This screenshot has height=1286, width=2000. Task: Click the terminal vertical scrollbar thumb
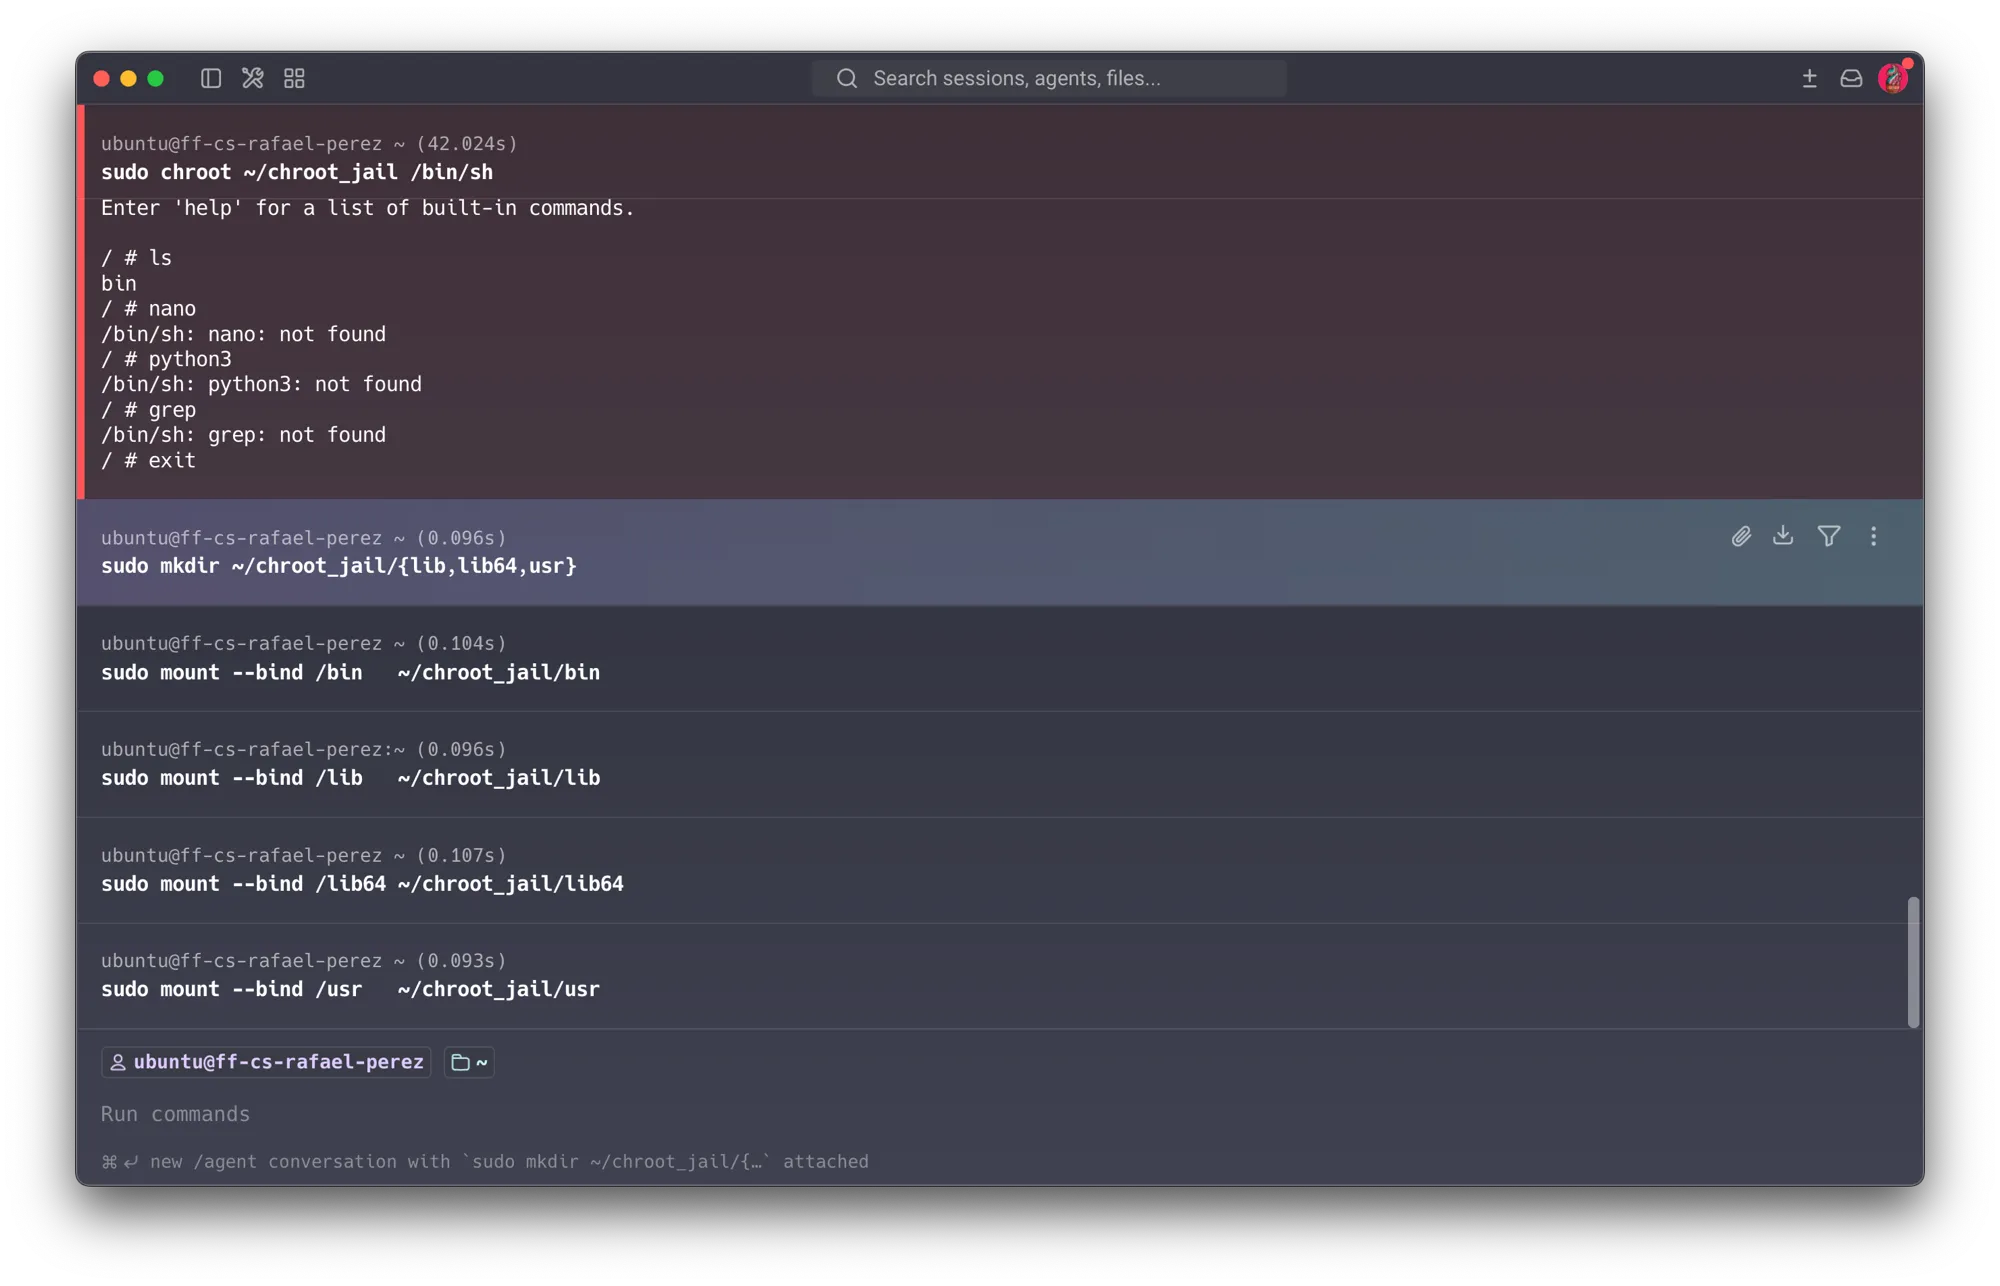pyautogui.click(x=1913, y=962)
